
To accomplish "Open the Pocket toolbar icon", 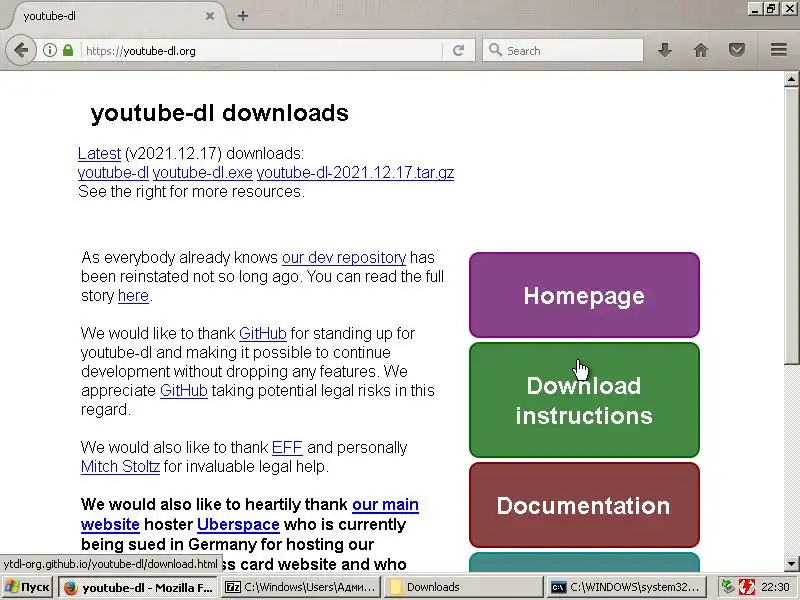I will [x=737, y=51].
